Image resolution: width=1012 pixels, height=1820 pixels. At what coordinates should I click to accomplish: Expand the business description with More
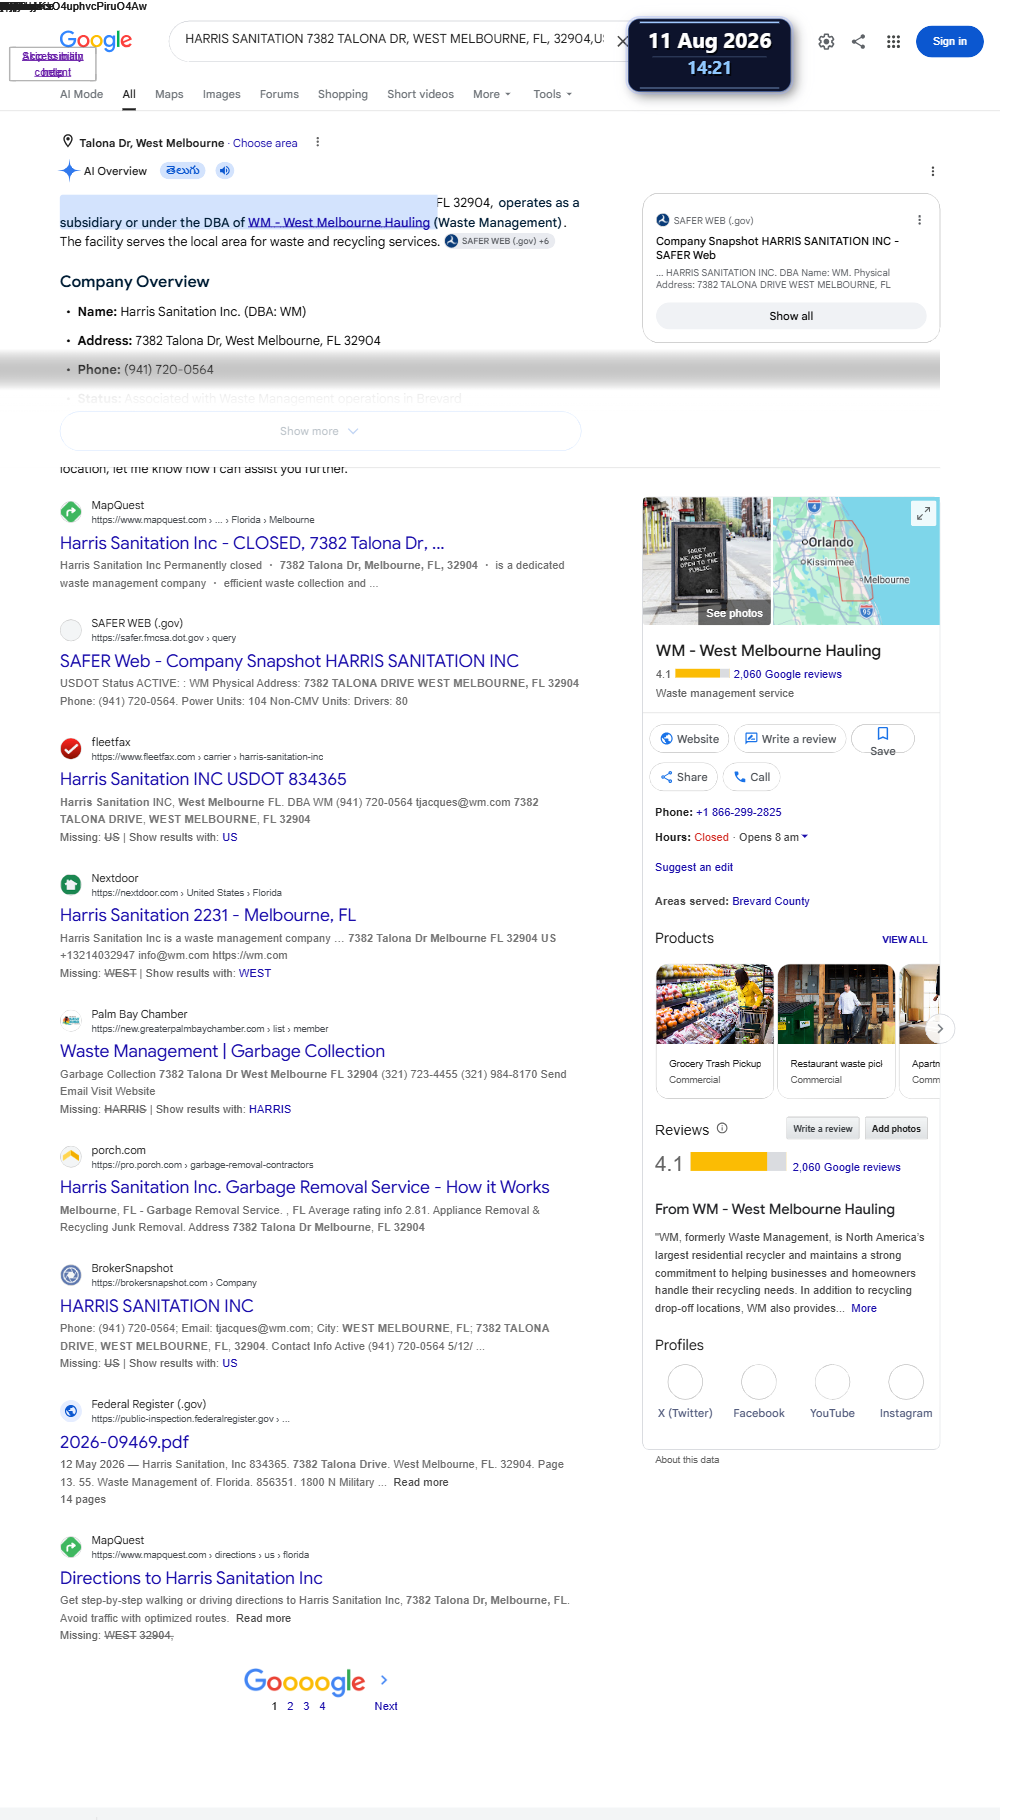click(x=864, y=1308)
